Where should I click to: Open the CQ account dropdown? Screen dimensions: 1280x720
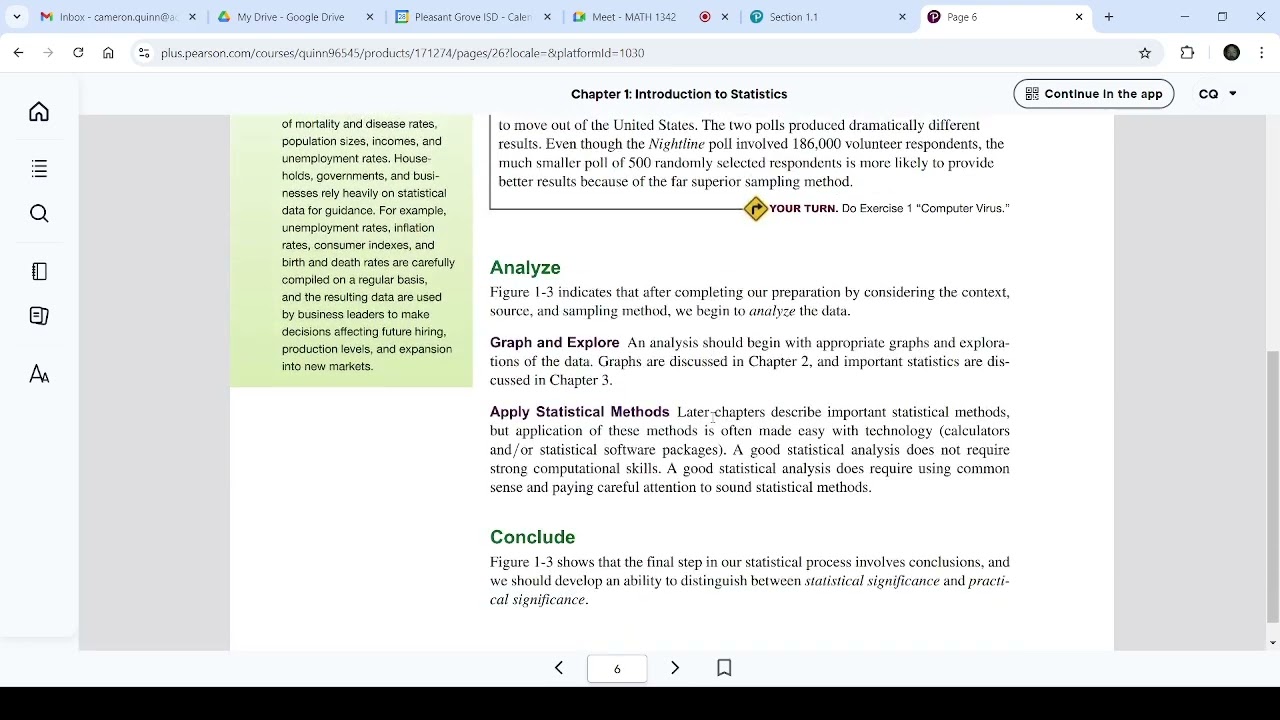(1218, 94)
